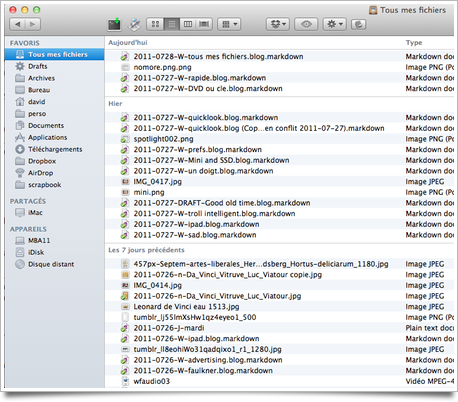Image resolution: width=458 pixels, height=402 pixels.
Task: Switch to icon view in toolbar
Action: pos(155,24)
